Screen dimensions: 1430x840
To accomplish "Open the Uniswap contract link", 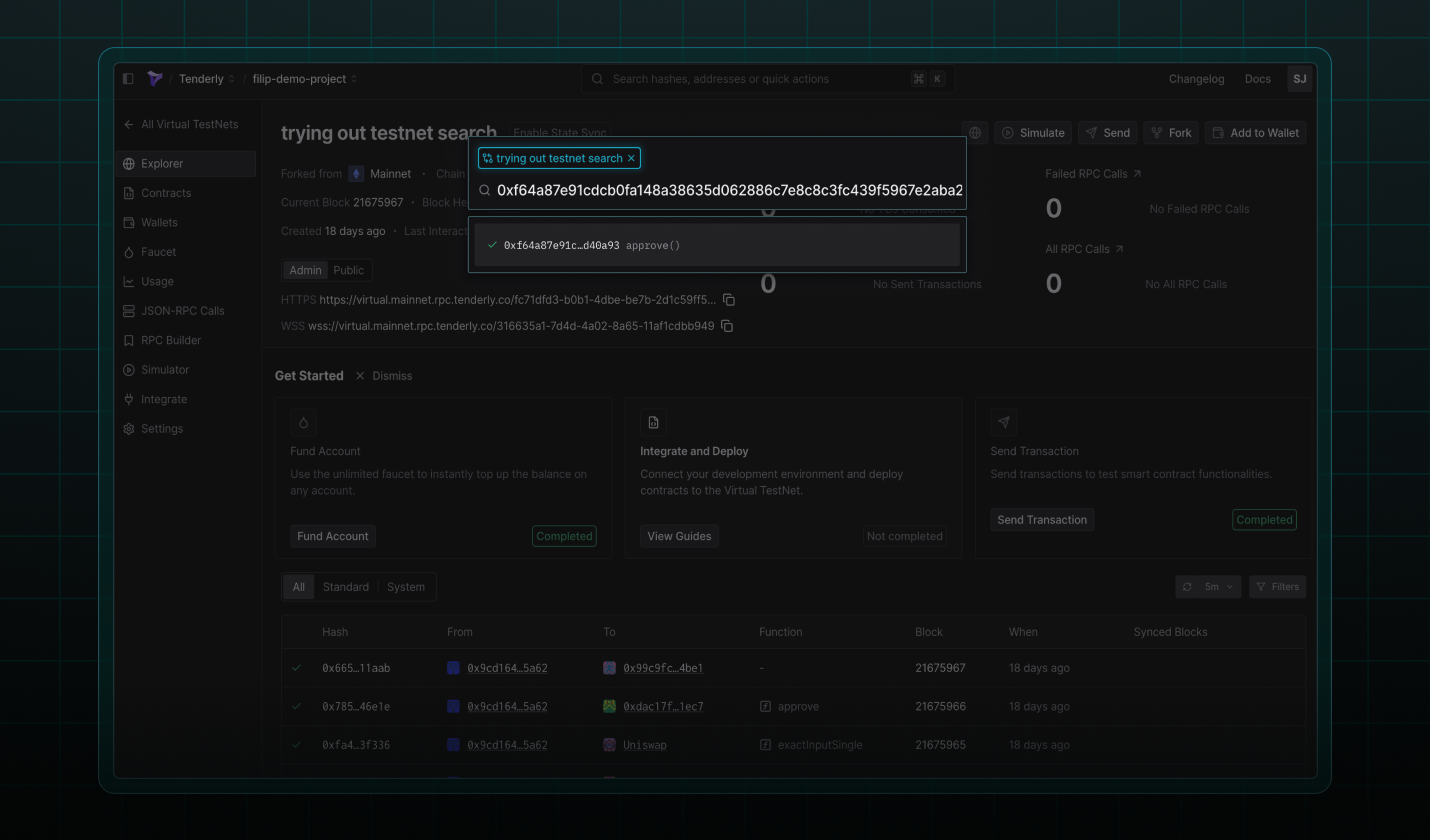I will tap(646, 744).
